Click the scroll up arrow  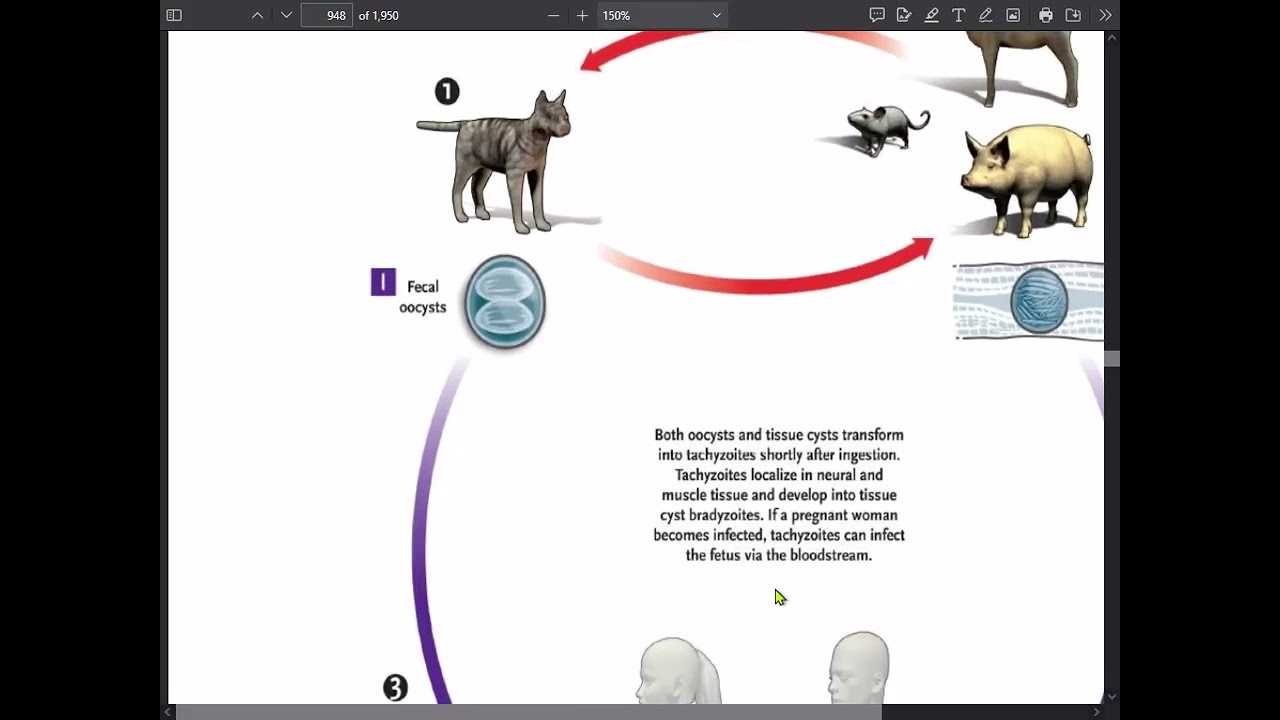[1112, 38]
